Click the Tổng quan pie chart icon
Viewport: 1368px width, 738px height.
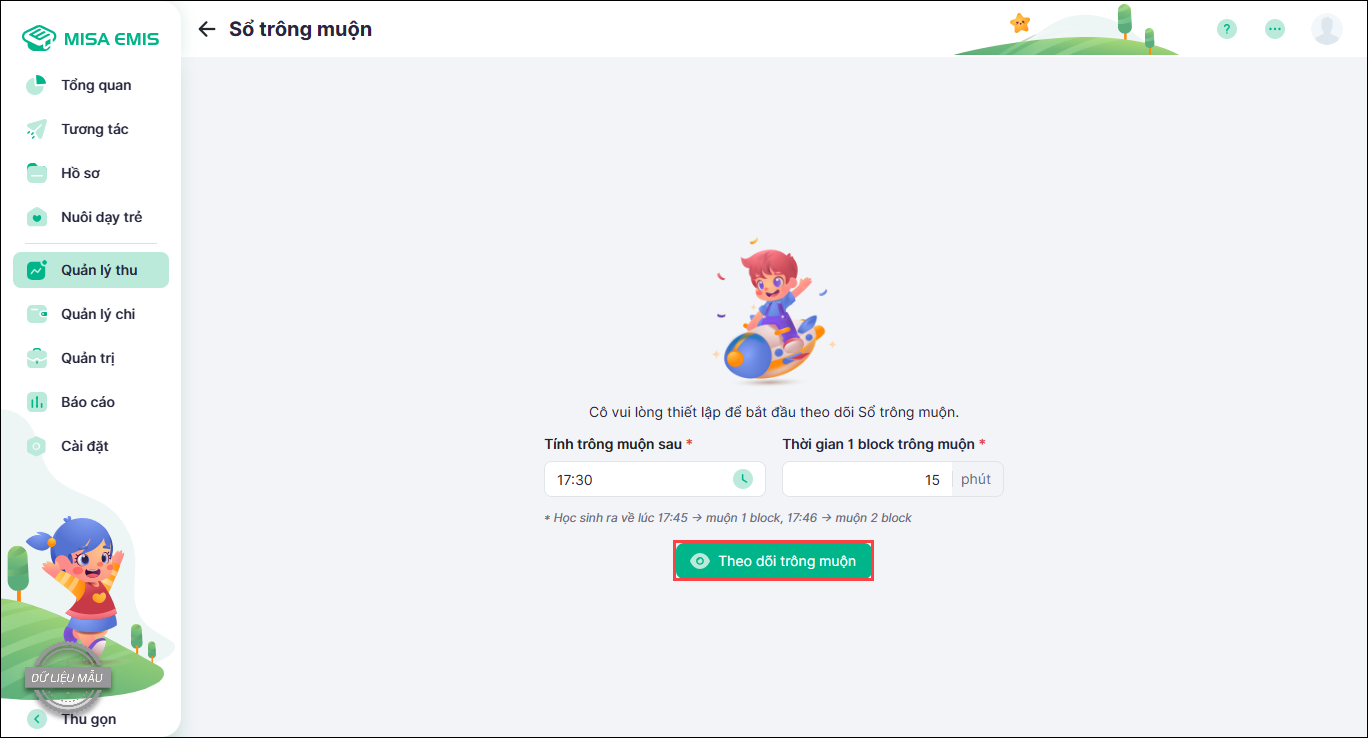pyautogui.click(x=36, y=85)
